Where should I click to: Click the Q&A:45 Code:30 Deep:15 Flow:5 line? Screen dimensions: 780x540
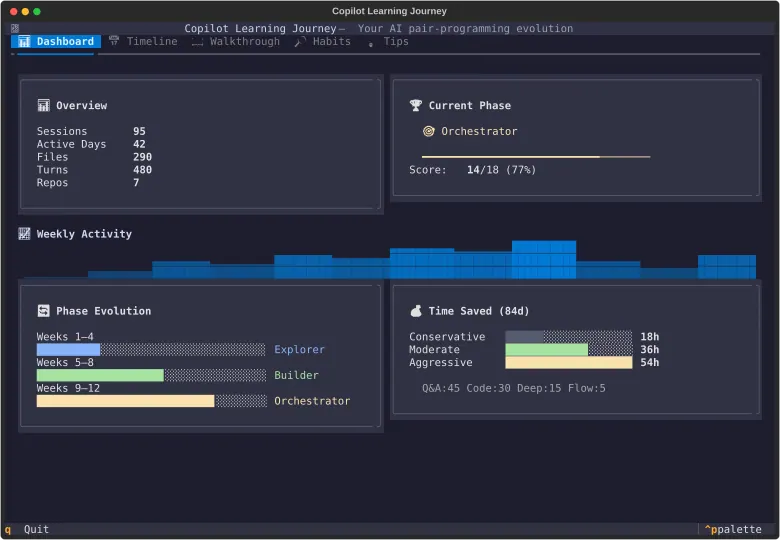click(514, 388)
